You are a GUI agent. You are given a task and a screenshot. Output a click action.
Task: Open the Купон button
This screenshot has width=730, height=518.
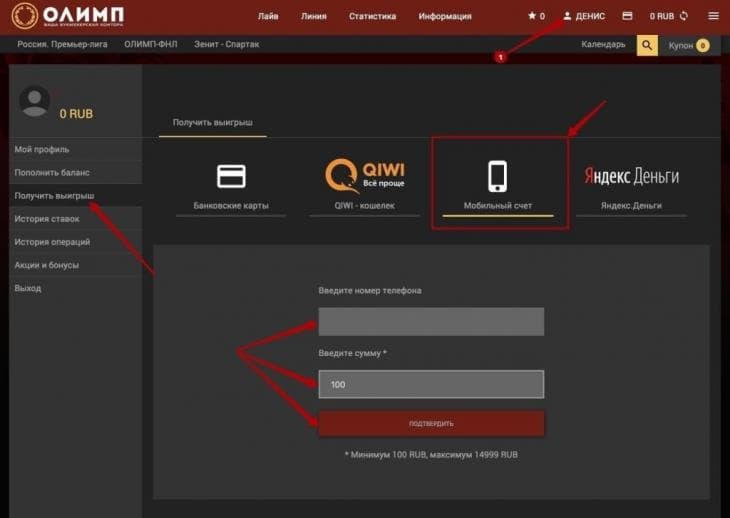click(x=688, y=45)
